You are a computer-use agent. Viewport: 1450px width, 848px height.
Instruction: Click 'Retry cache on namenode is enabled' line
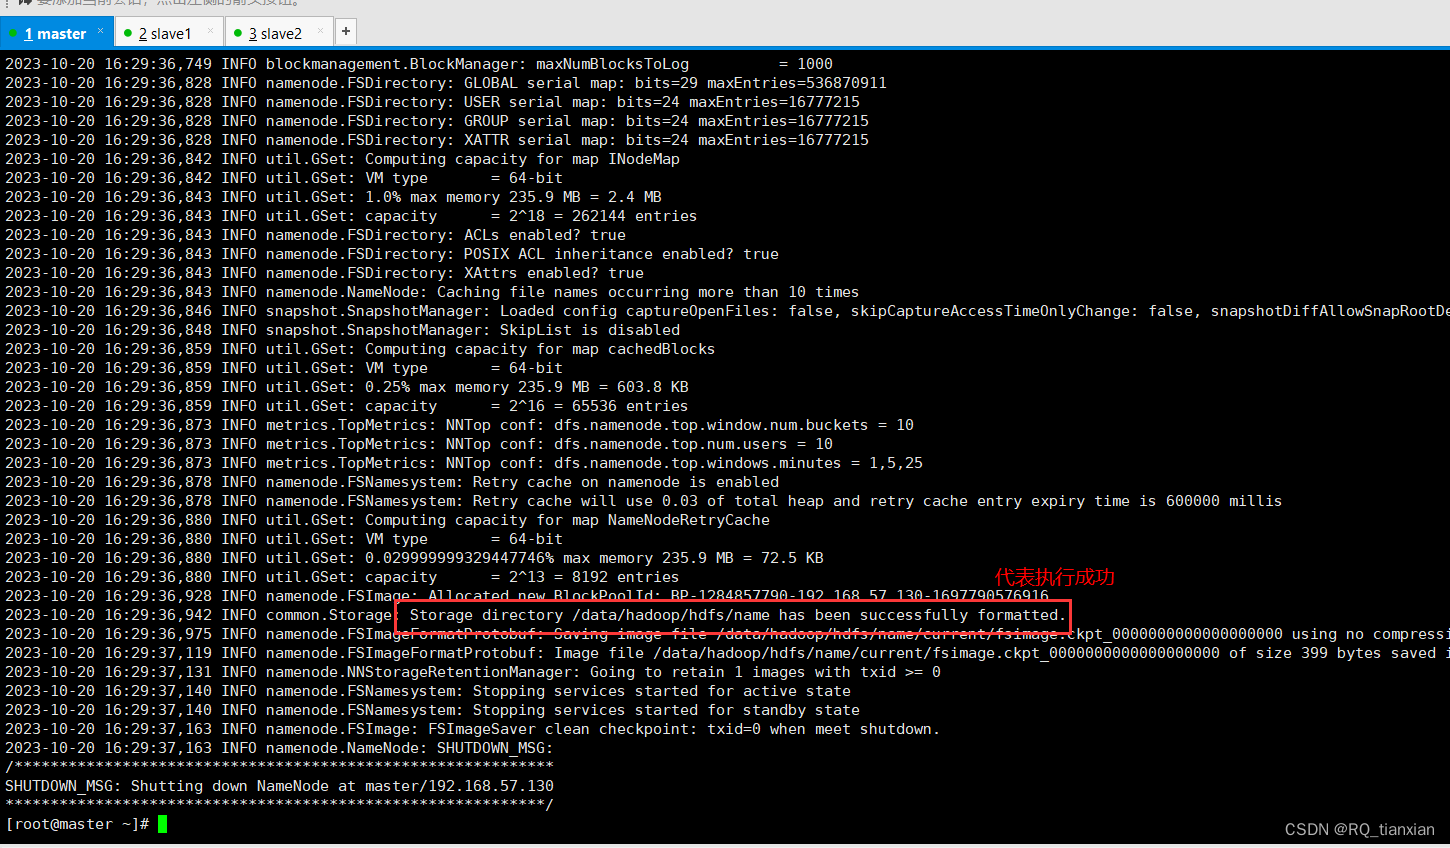[392, 482]
